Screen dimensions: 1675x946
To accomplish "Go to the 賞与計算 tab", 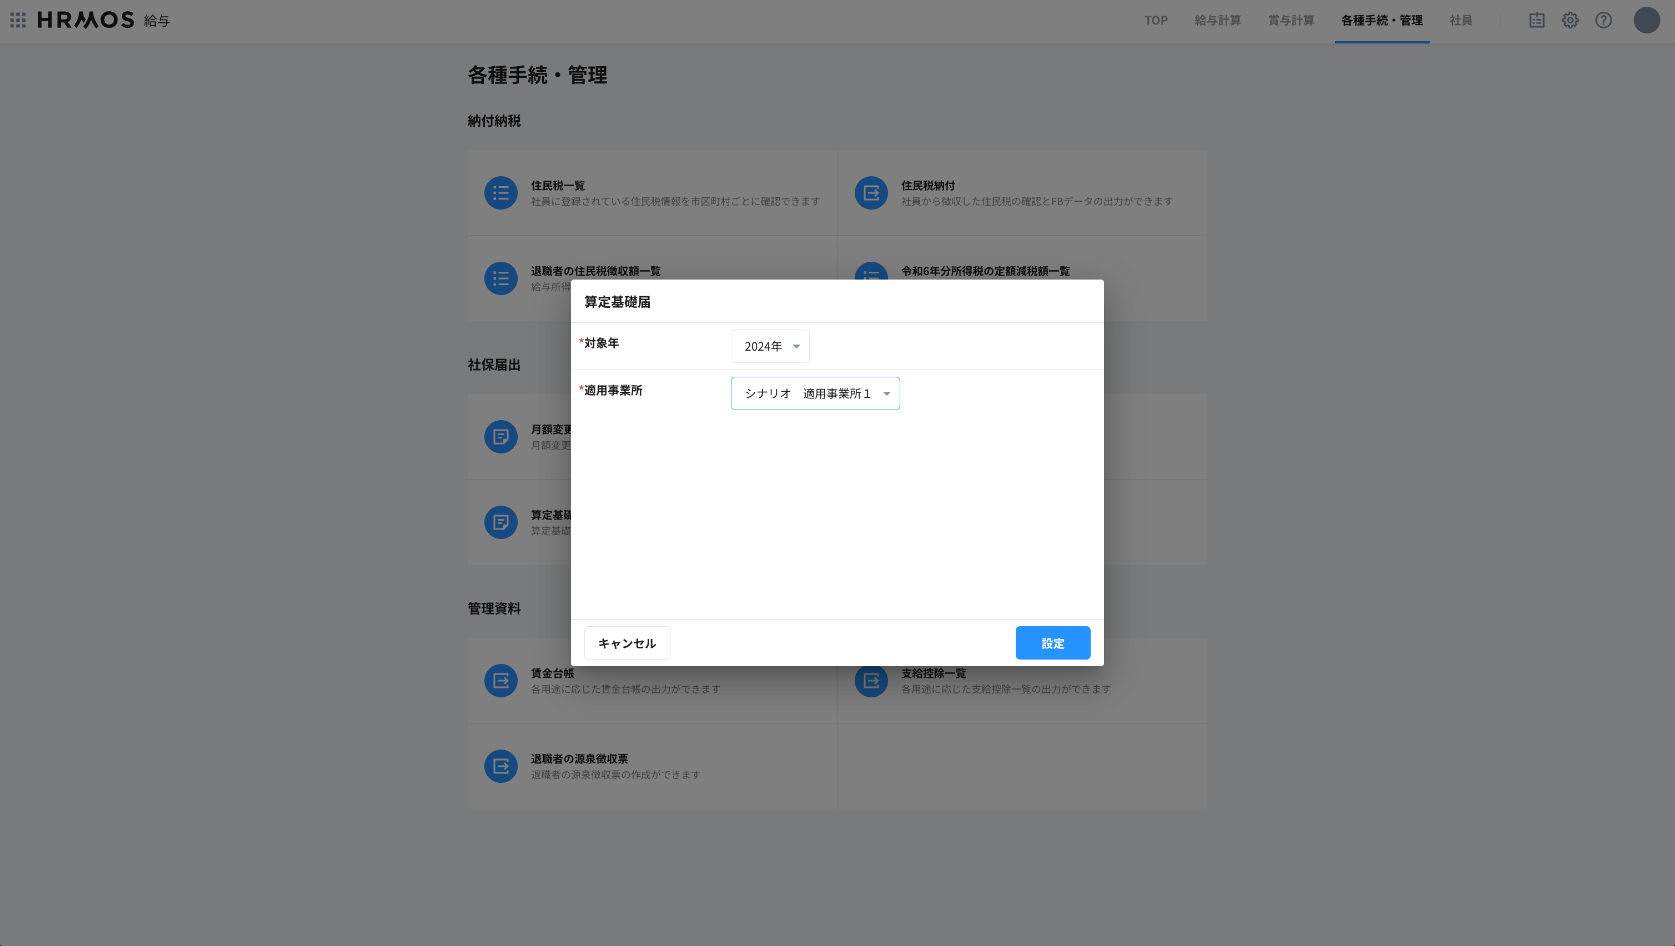I will coord(1291,20).
